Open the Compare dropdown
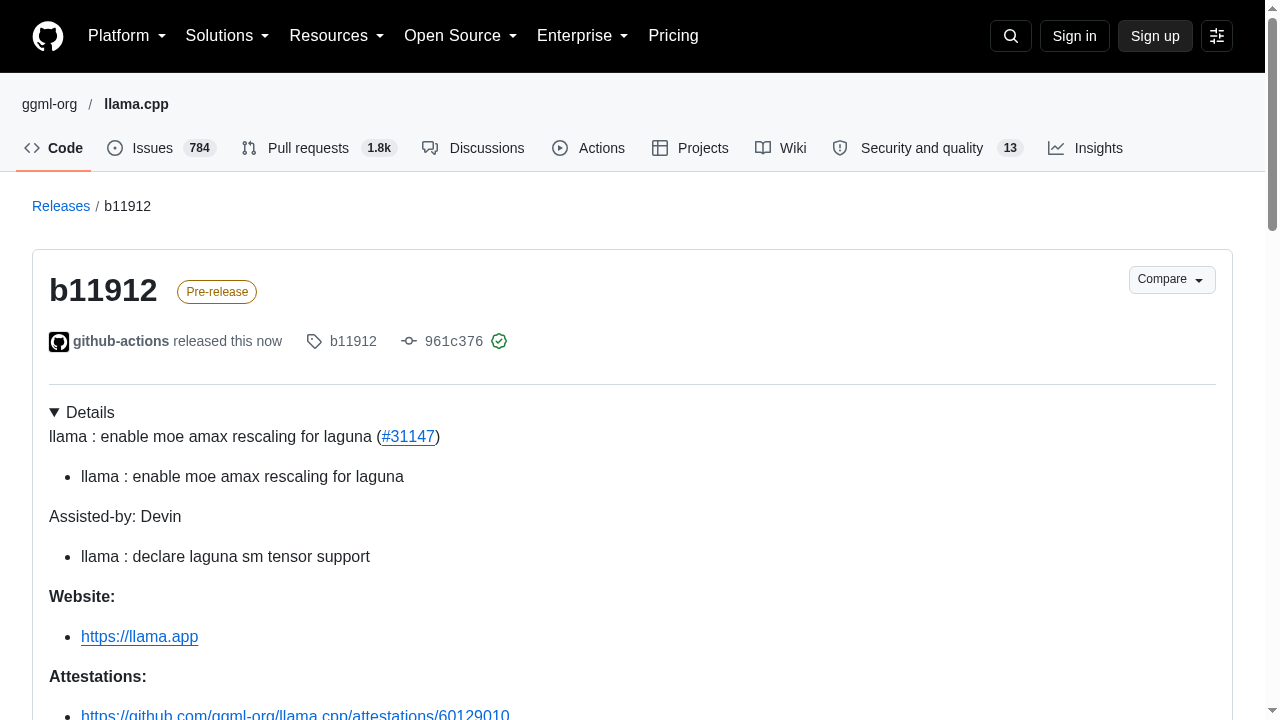This screenshot has height=720, width=1280. coord(1172,280)
